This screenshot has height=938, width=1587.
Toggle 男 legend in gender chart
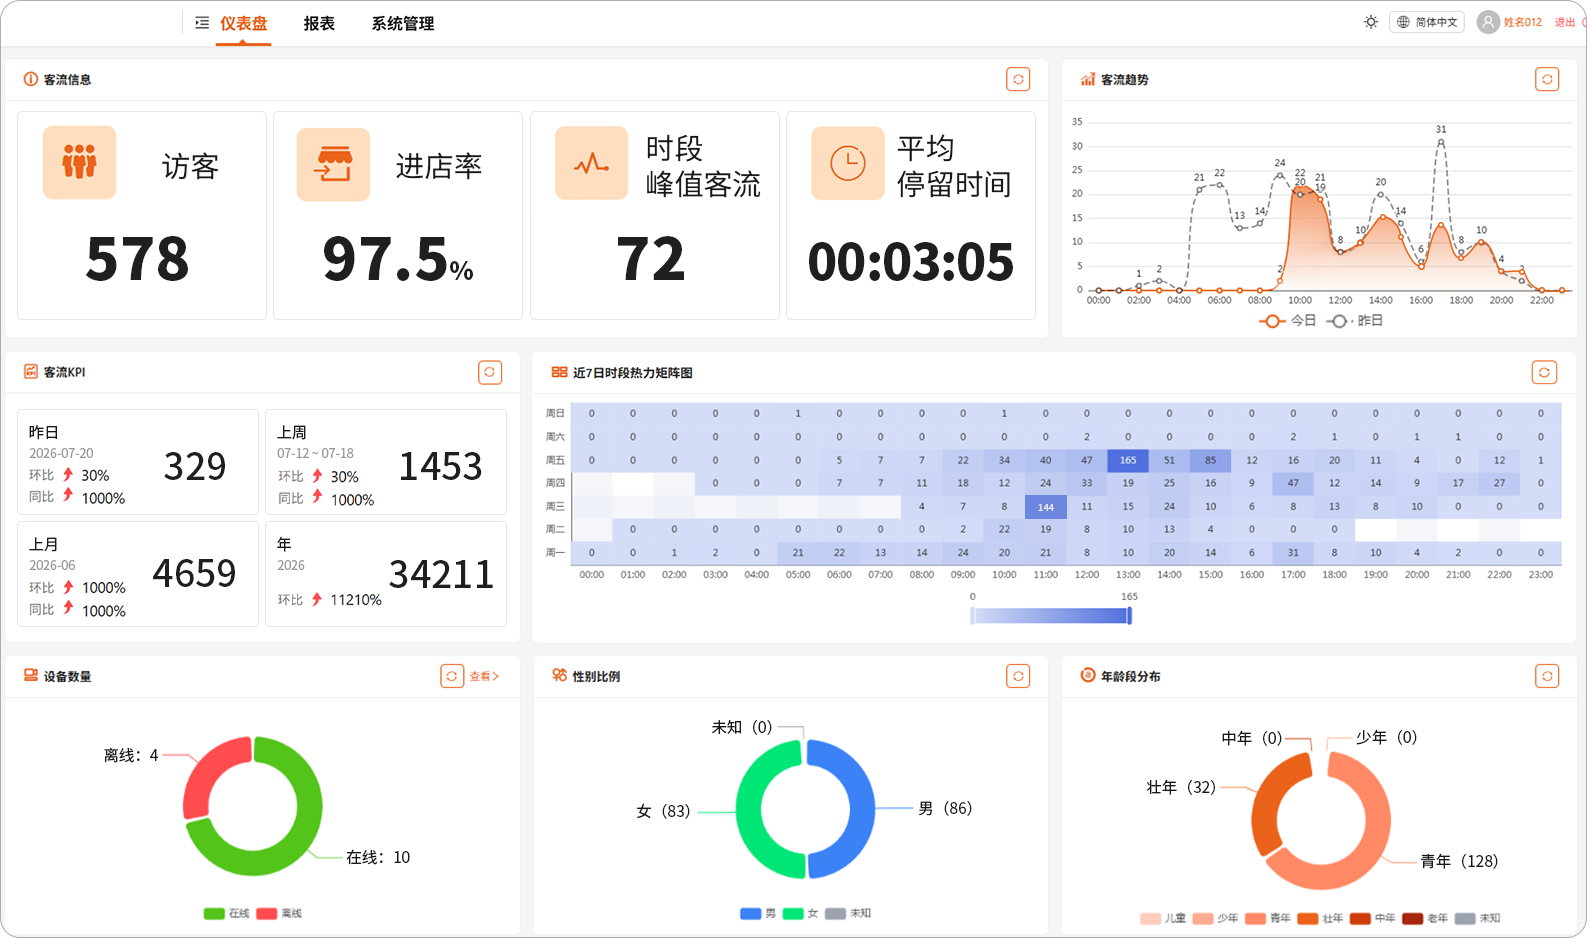click(x=758, y=913)
